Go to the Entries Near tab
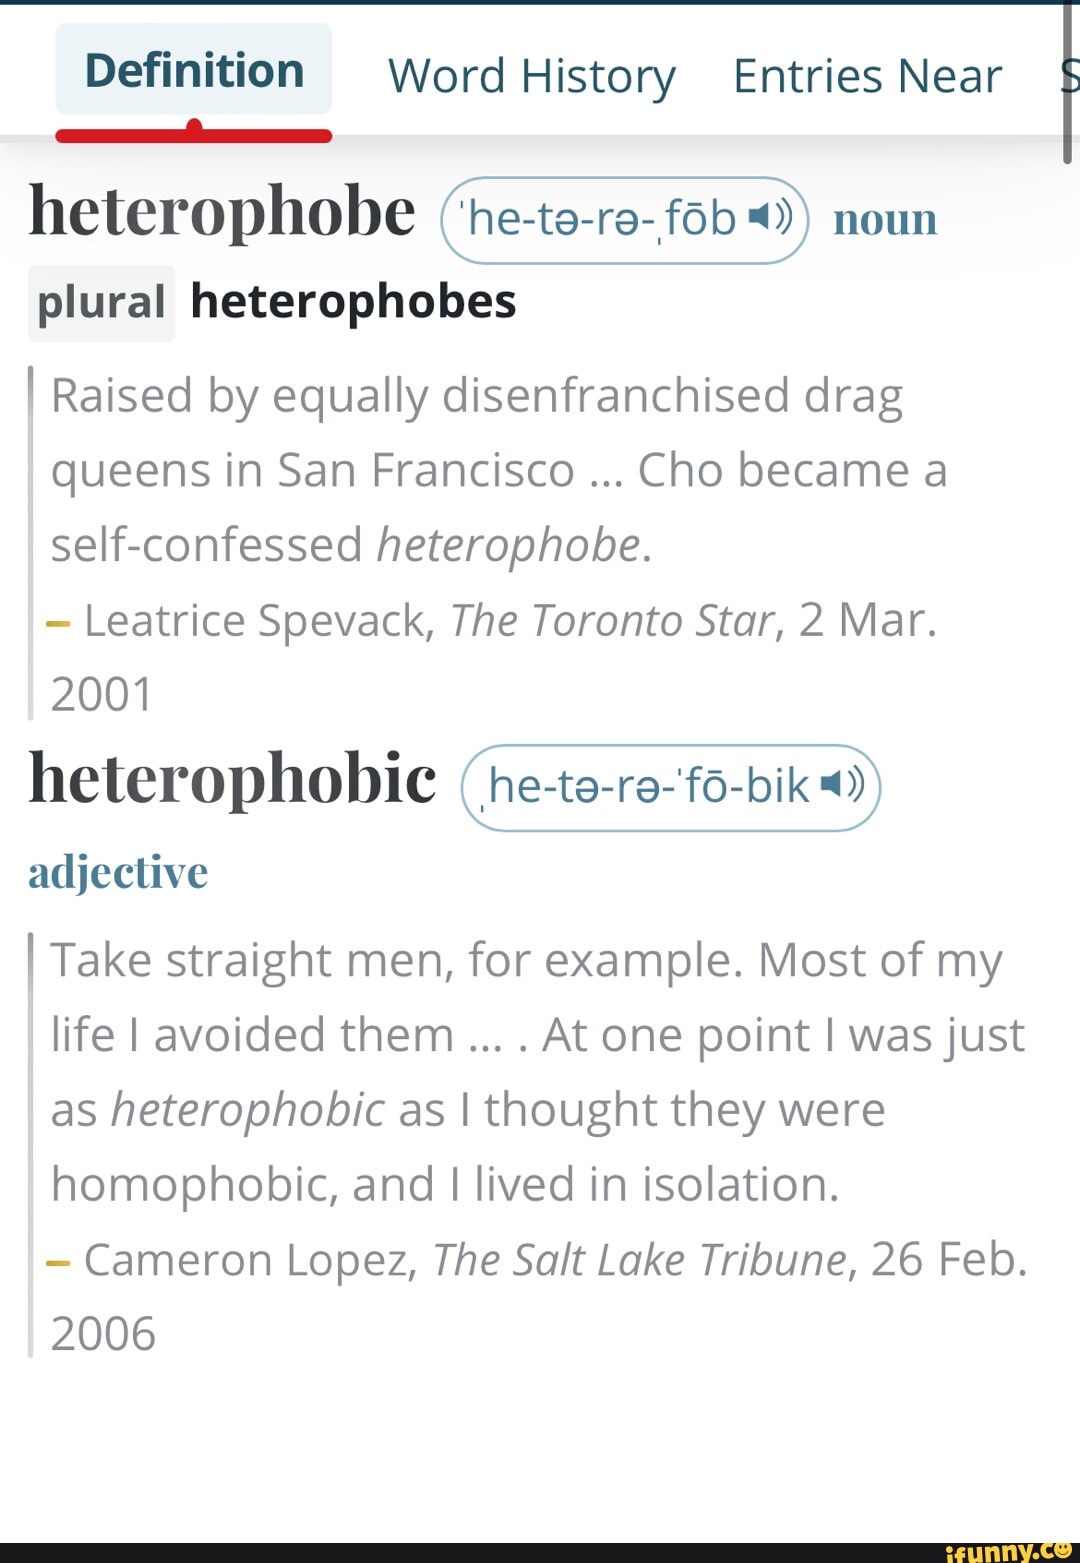 point(867,76)
